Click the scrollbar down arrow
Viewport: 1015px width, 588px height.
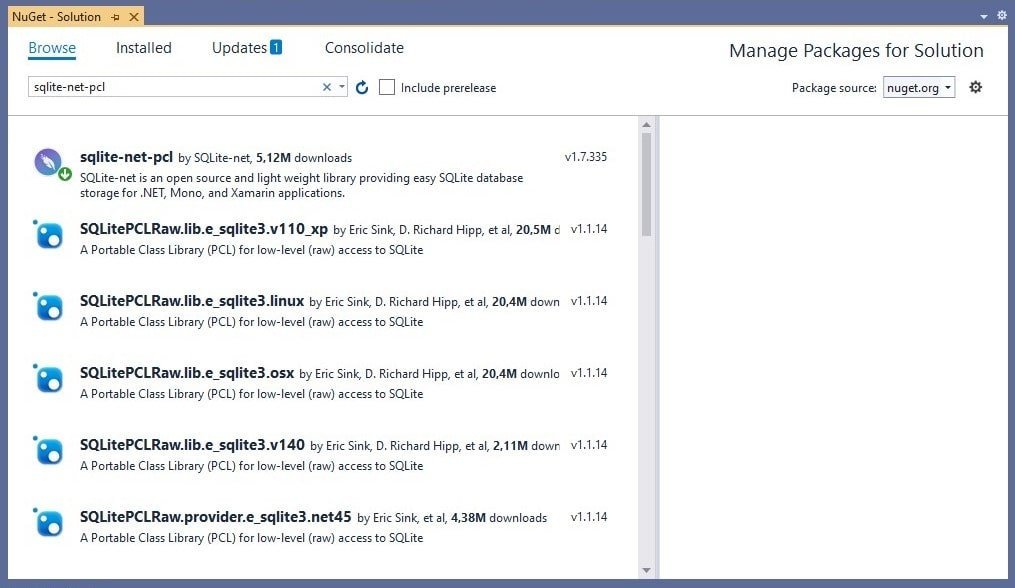[x=646, y=571]
